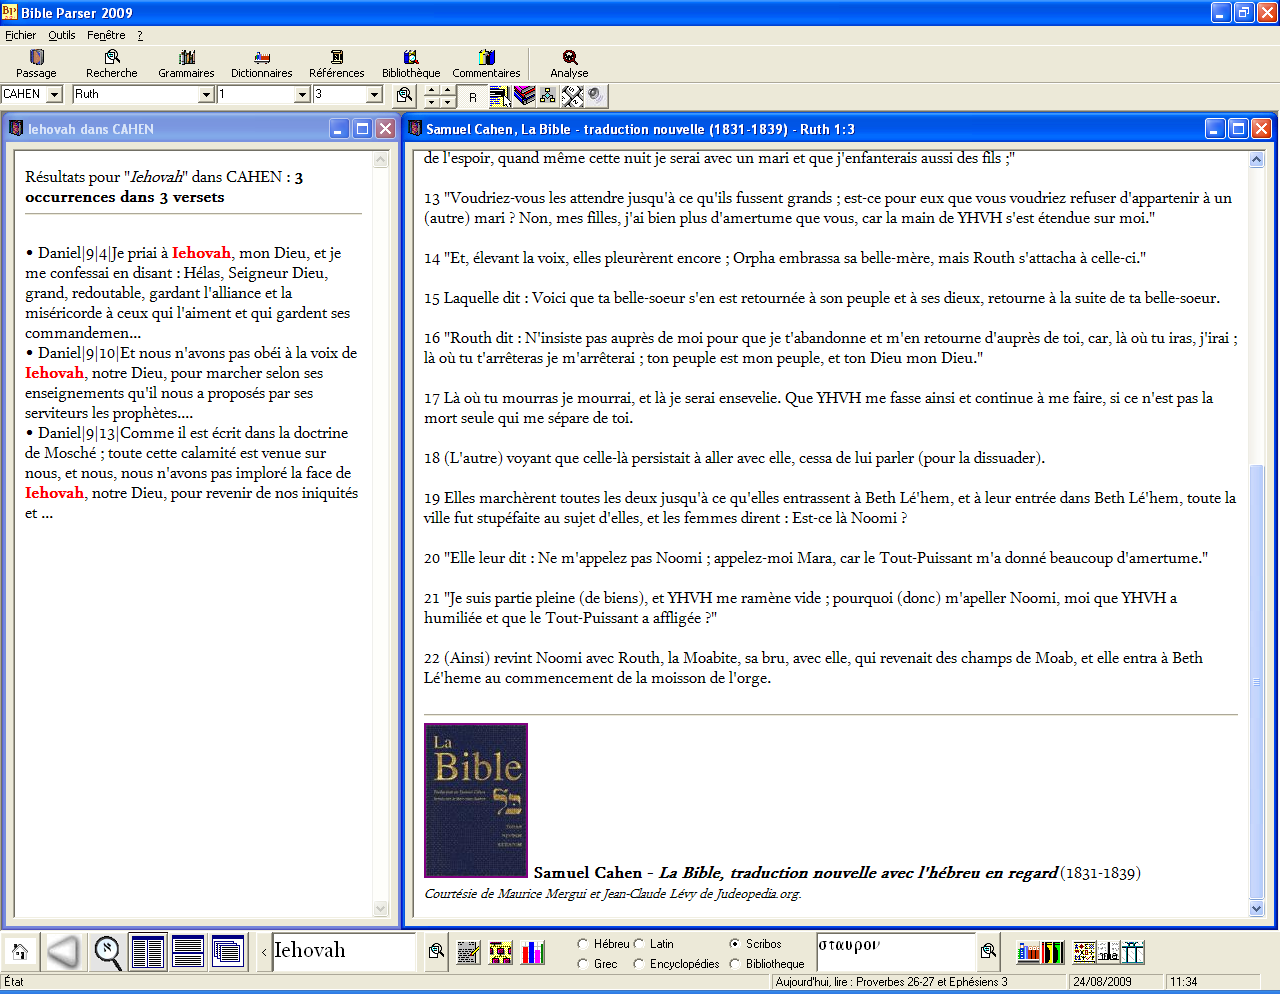Expand the verse 3 dropdown
The width and height of the screenshot is (1280, 994).
(374, 95)
